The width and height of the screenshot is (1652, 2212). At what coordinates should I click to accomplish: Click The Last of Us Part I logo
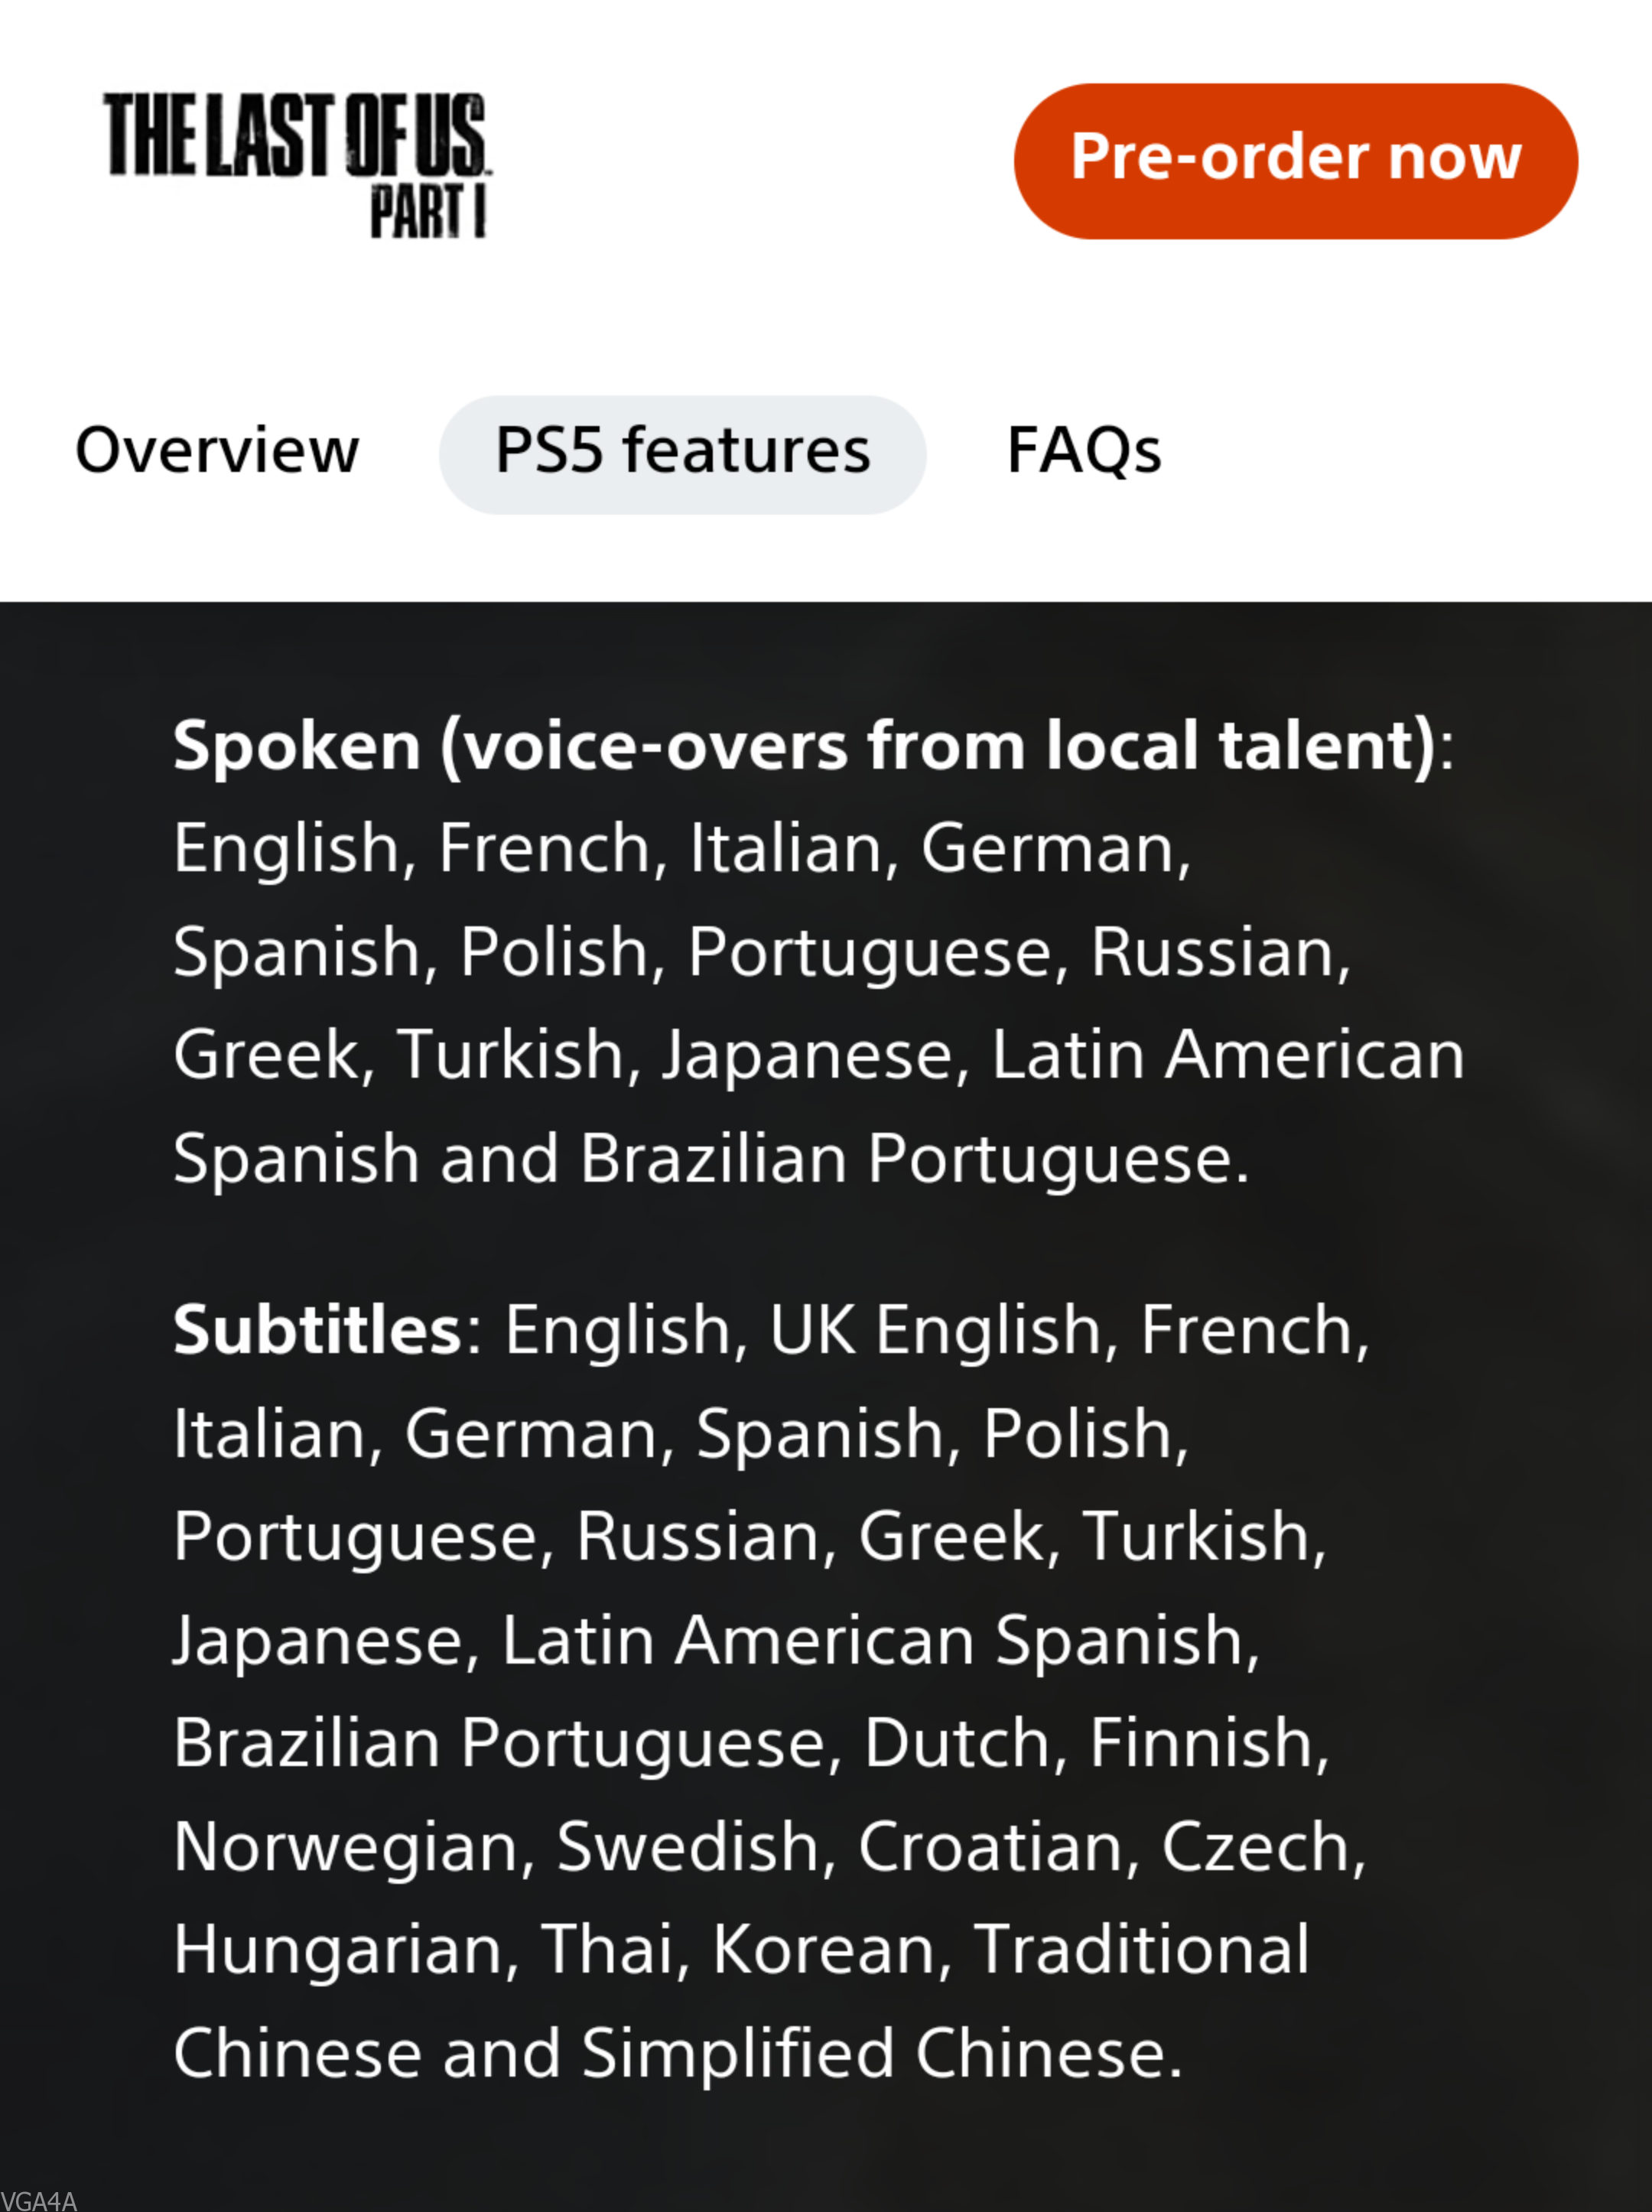click(296, 163)
